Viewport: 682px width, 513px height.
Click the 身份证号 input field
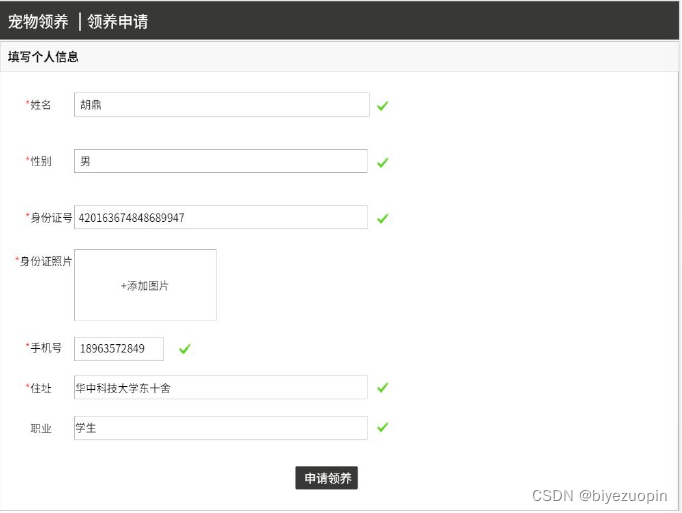tap(221, 217)
